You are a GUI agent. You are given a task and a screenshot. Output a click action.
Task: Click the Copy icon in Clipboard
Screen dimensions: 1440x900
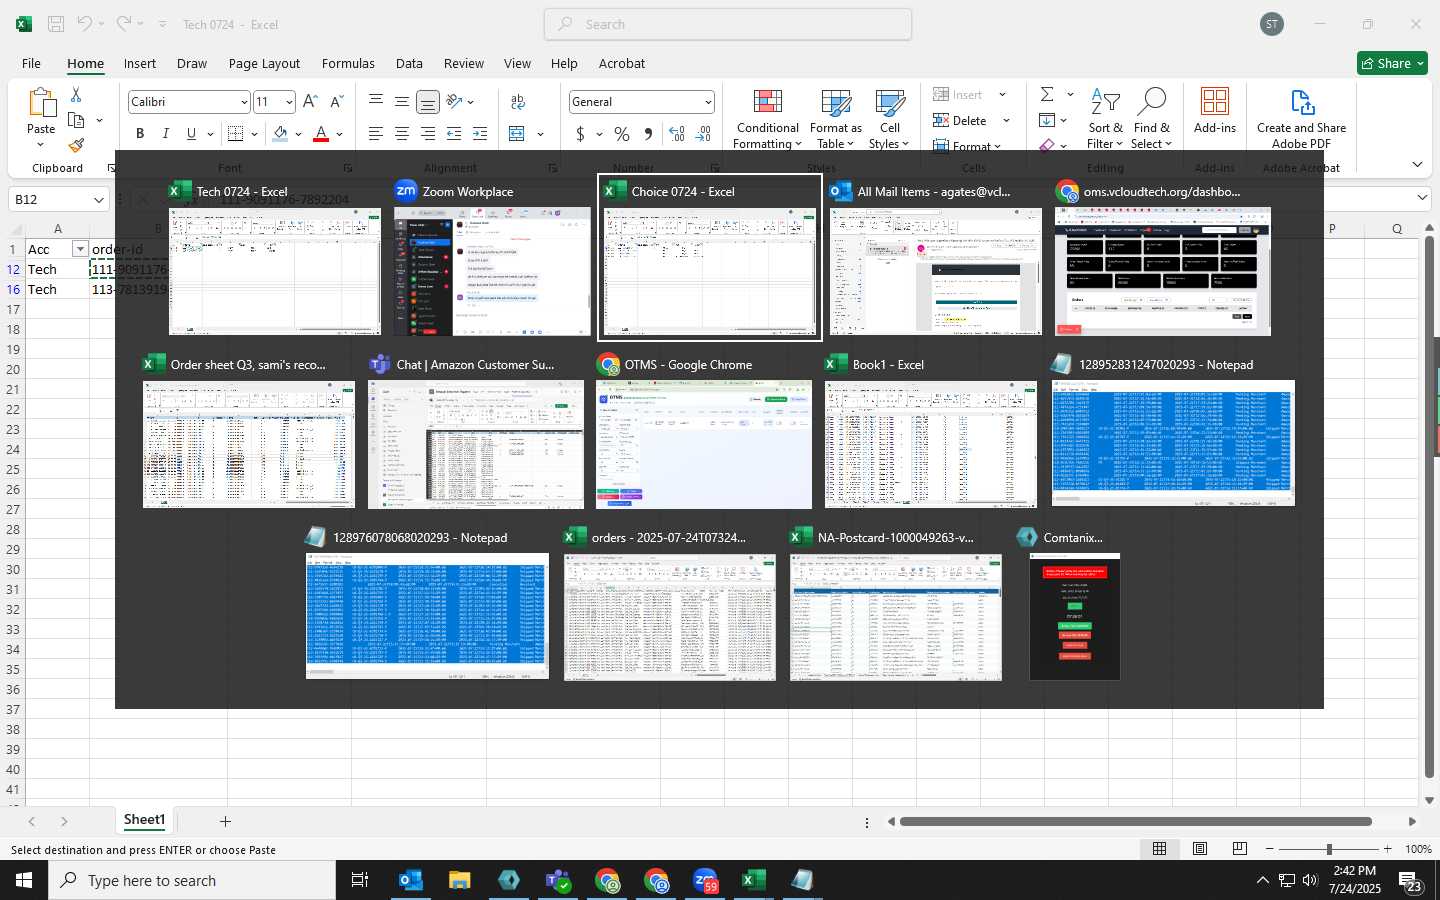[76, 120]
